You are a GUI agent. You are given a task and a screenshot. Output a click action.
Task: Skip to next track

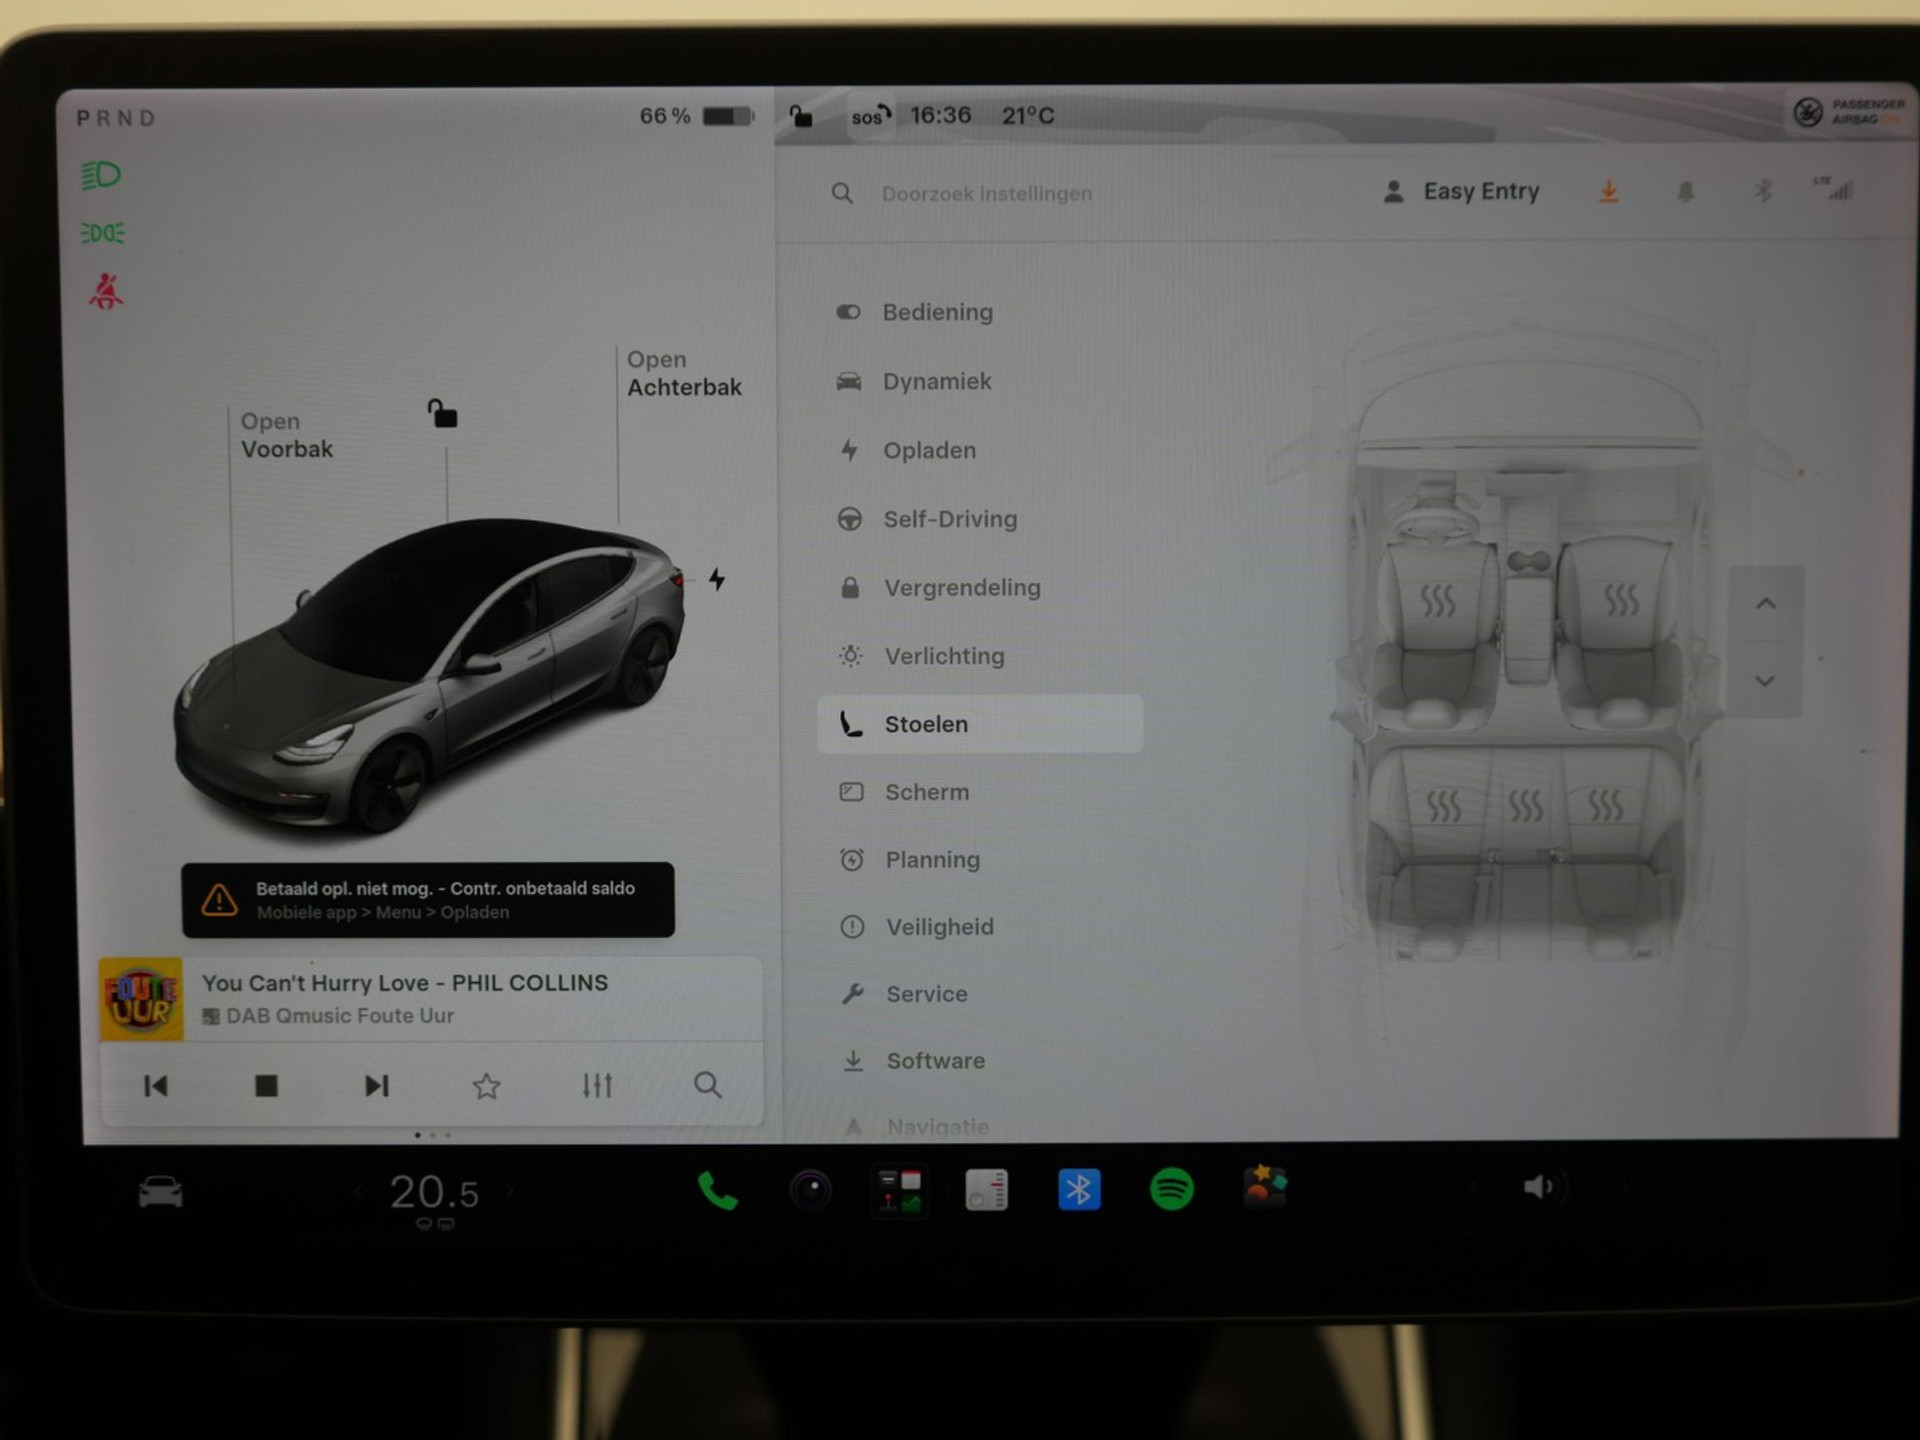coord(376,1086)
